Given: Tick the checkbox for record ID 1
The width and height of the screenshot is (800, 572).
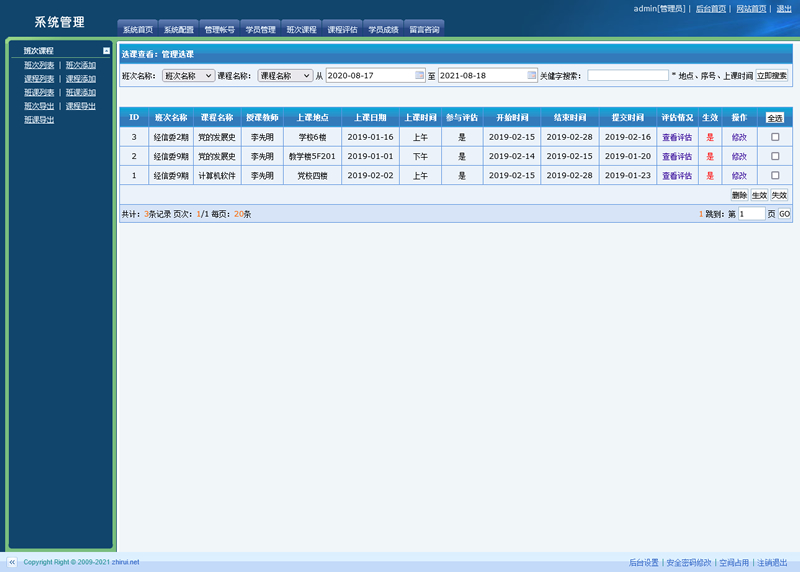Looking at the screenshot, I should click(775, 175).
